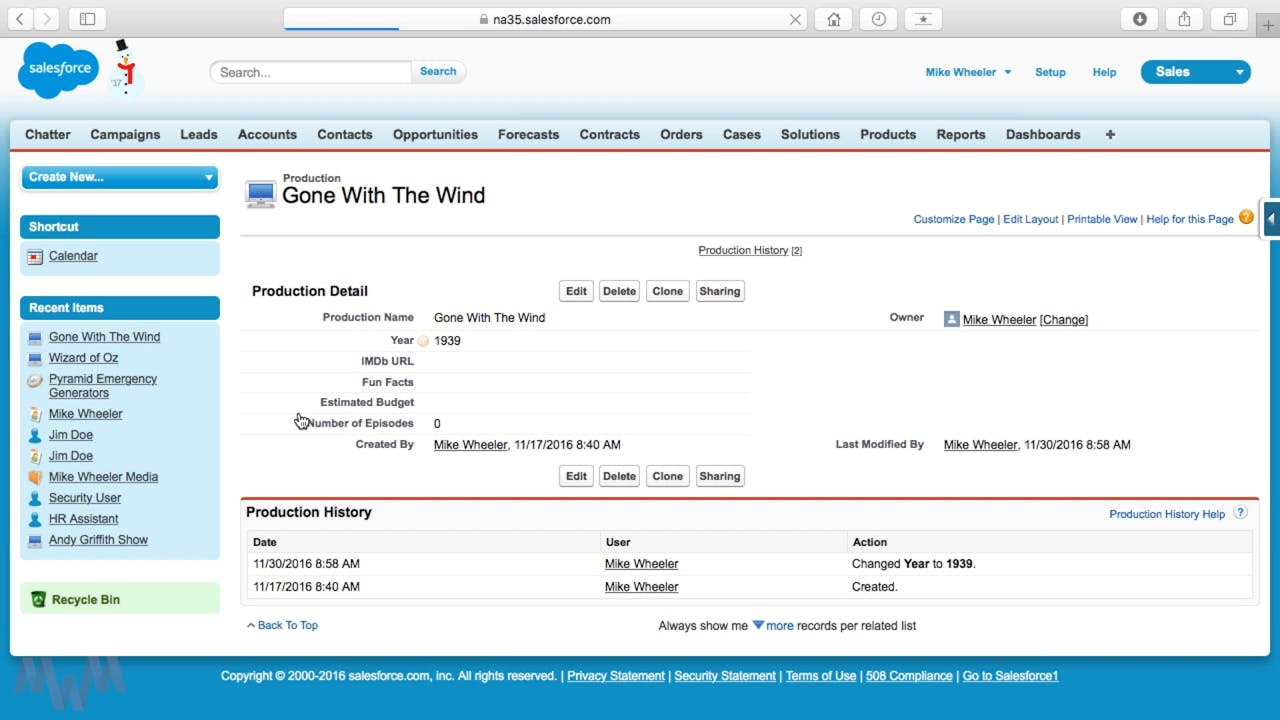Click the Year value 1939

coord(447,341)
